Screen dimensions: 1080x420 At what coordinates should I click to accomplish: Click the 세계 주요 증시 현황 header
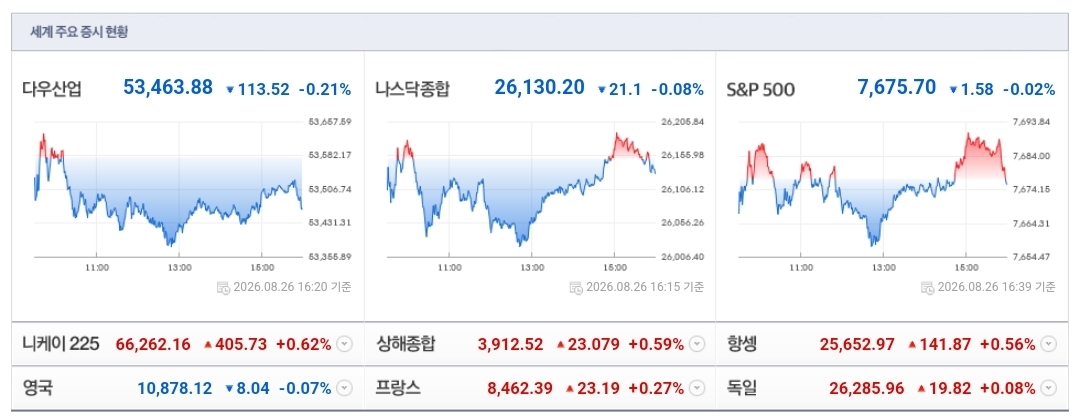[x=79, y=32]
